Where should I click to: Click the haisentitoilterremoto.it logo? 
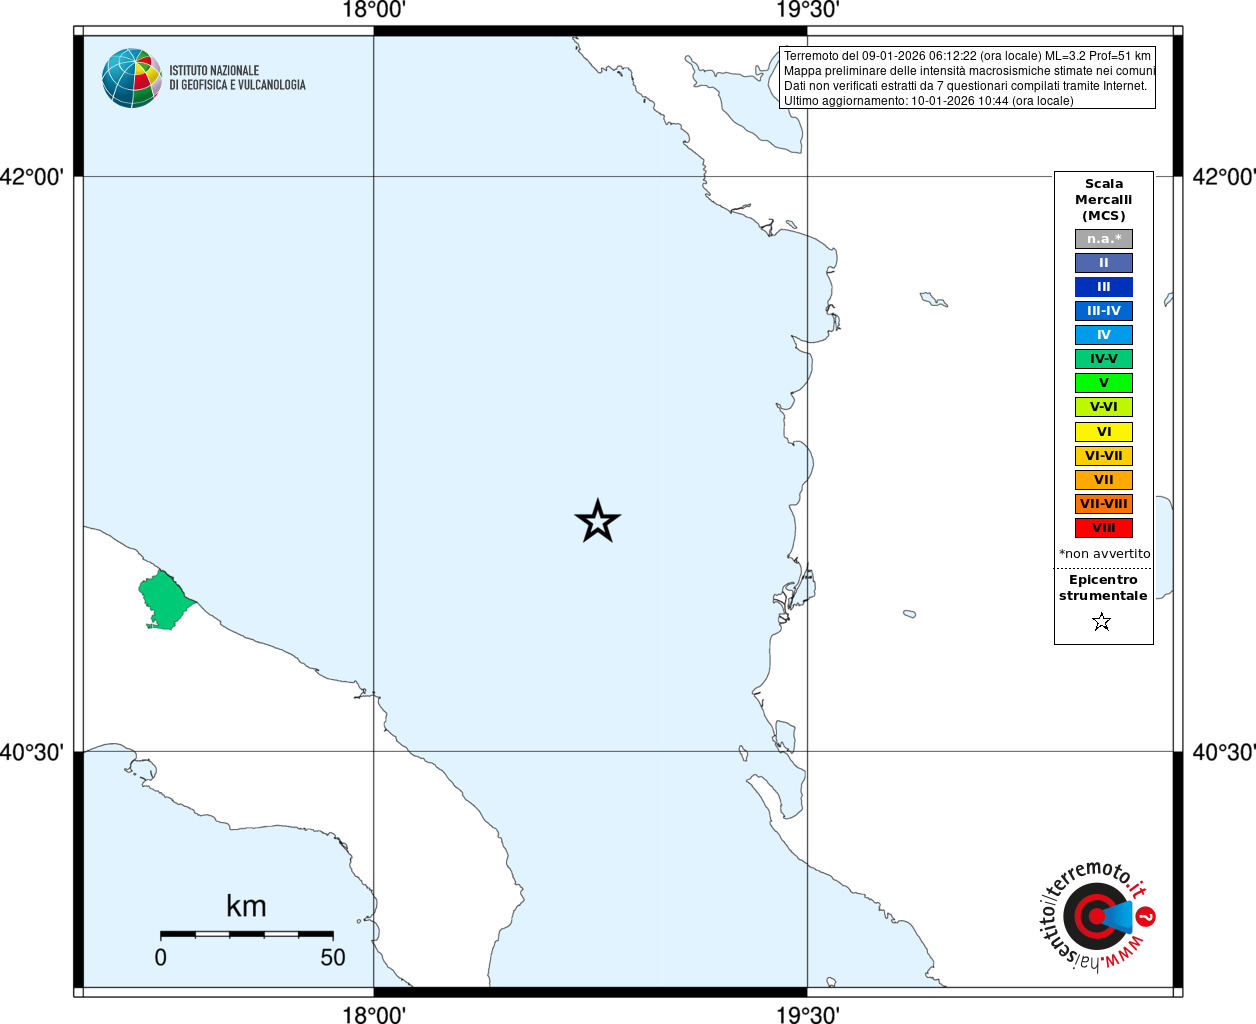(1098, 915)
